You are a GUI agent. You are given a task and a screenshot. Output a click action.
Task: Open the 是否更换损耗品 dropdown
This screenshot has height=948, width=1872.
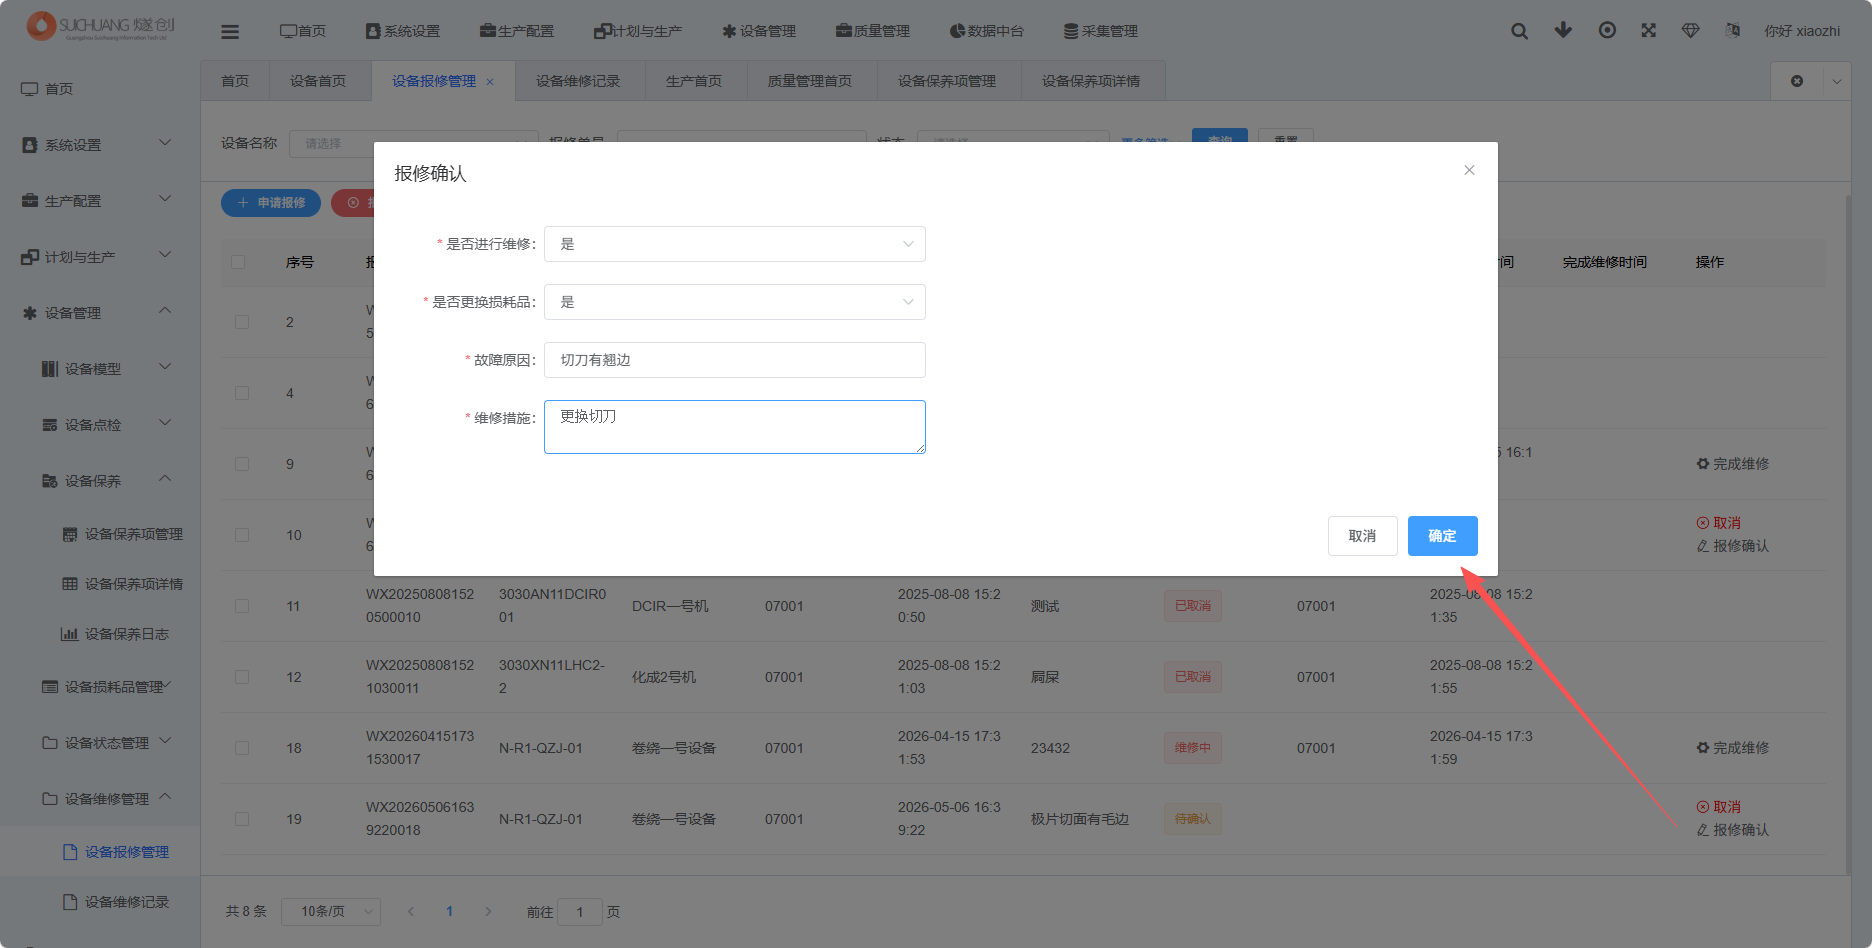pos(735,302)
